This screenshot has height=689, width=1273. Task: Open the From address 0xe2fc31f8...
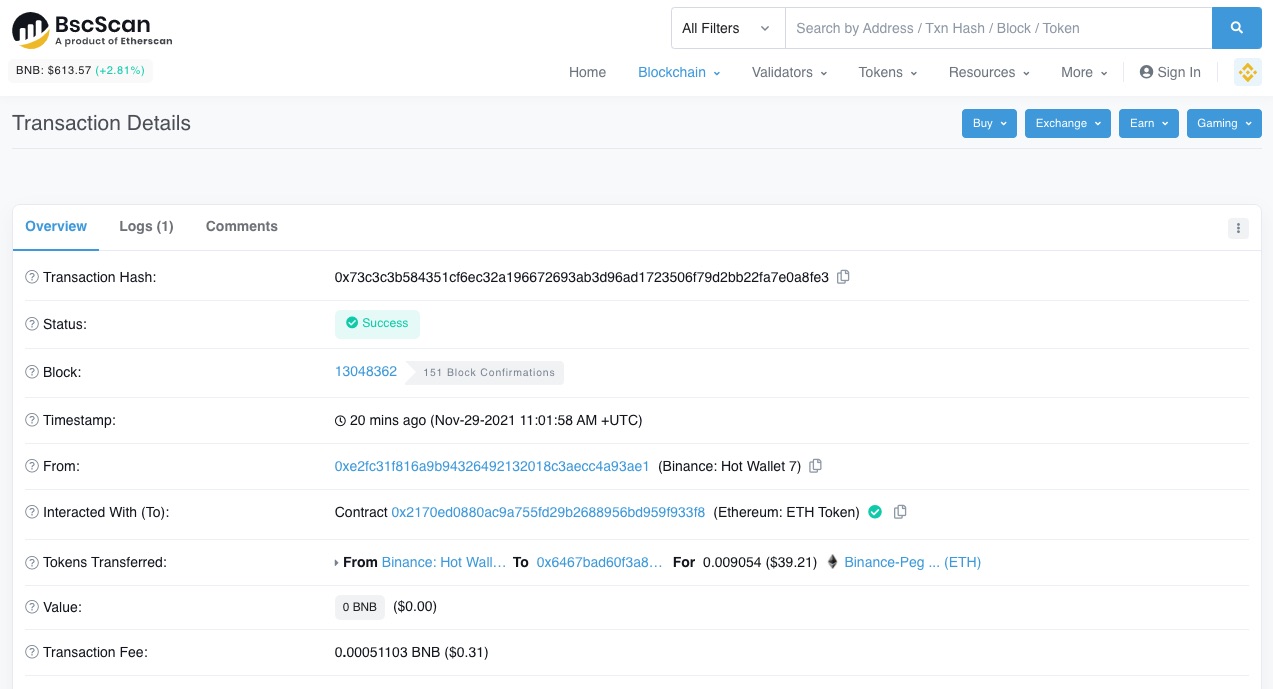click(x=492, y=466)
